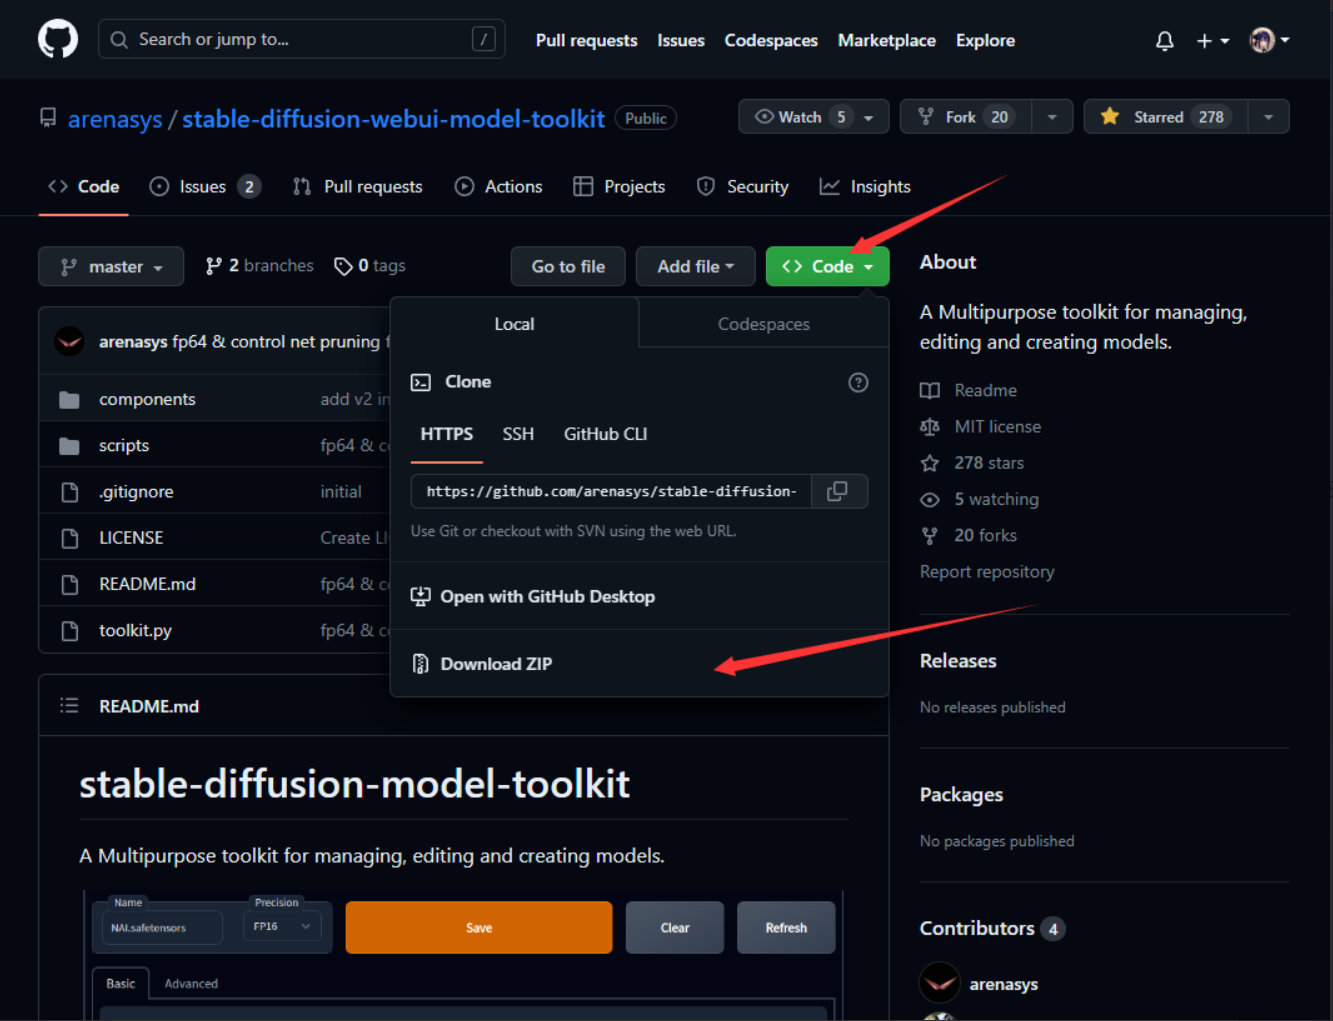Open the README.md file in file list
Image resolution: width=1333 pixels, height=1021 pixels.
147,584
